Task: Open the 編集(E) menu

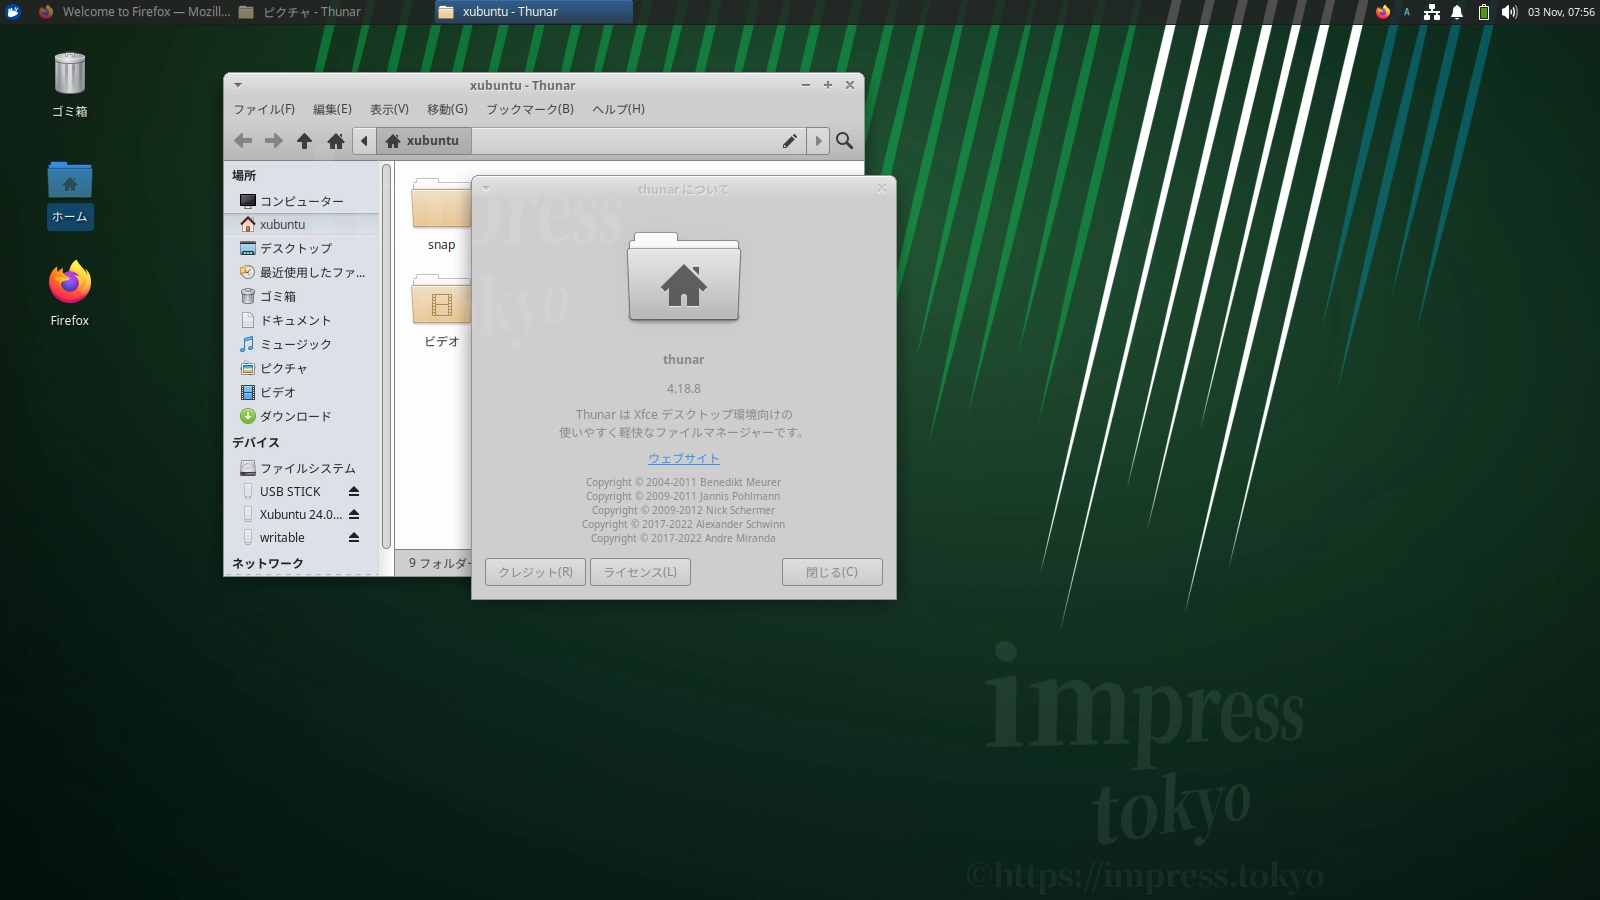Action: (332, 109)
